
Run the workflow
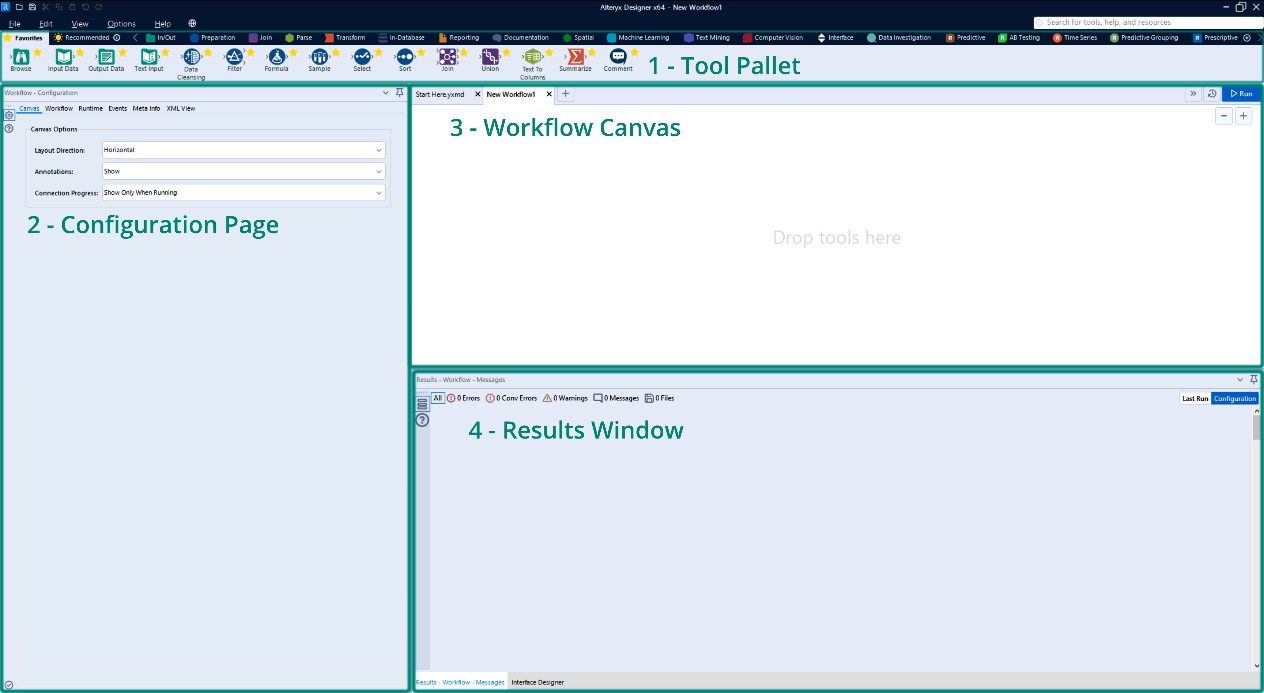click(1241, 93)
